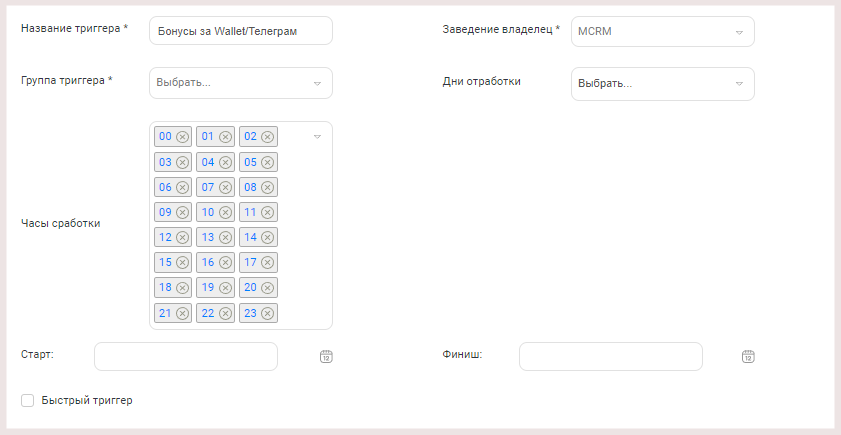This screenshot has height=435, width=841.
Task: Focus the Старт date input field
Action: [186, 357]
